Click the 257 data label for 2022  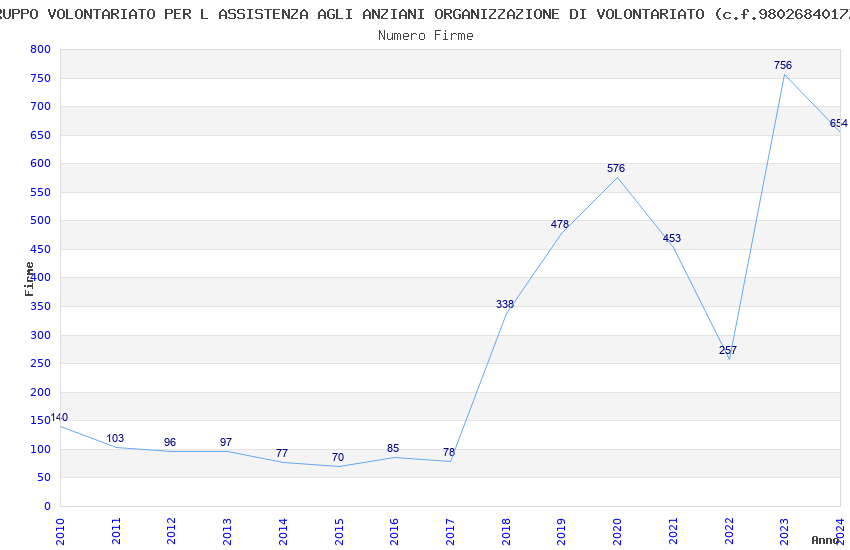pos(727,351)
